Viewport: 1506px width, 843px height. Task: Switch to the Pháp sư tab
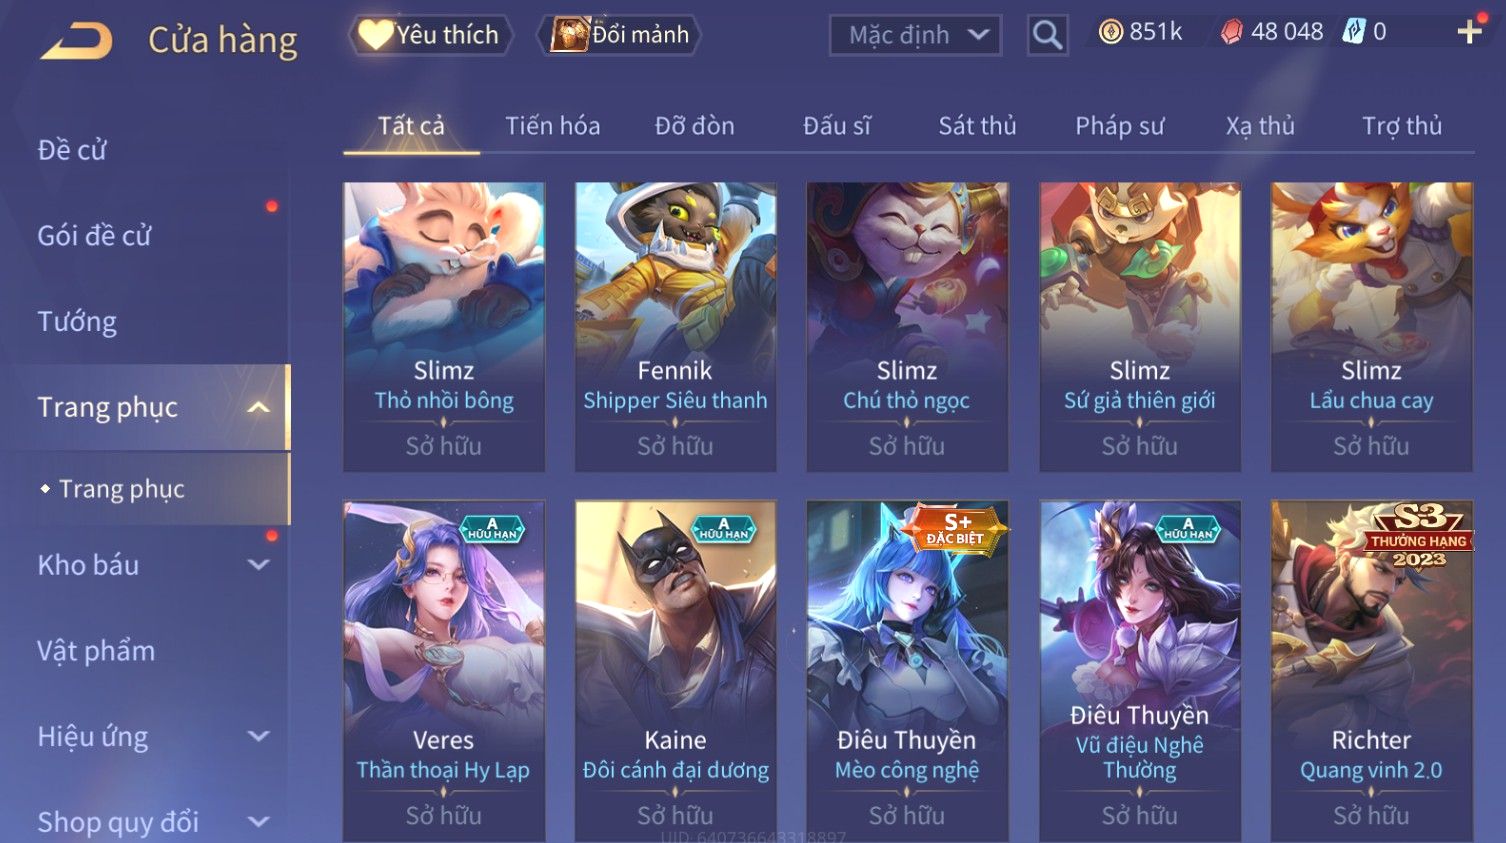1120,126
